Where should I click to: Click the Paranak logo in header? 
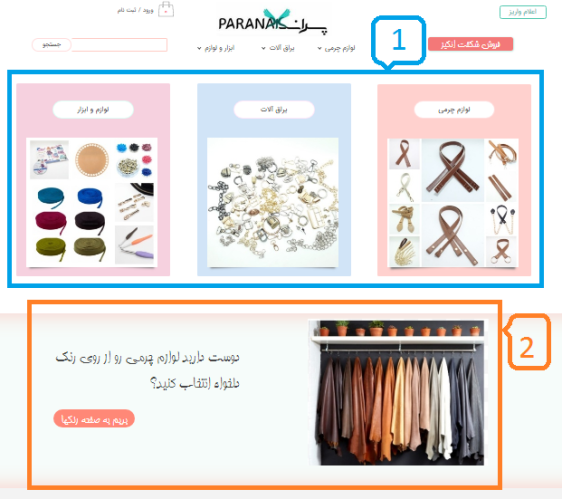click(x=272, y=22)
